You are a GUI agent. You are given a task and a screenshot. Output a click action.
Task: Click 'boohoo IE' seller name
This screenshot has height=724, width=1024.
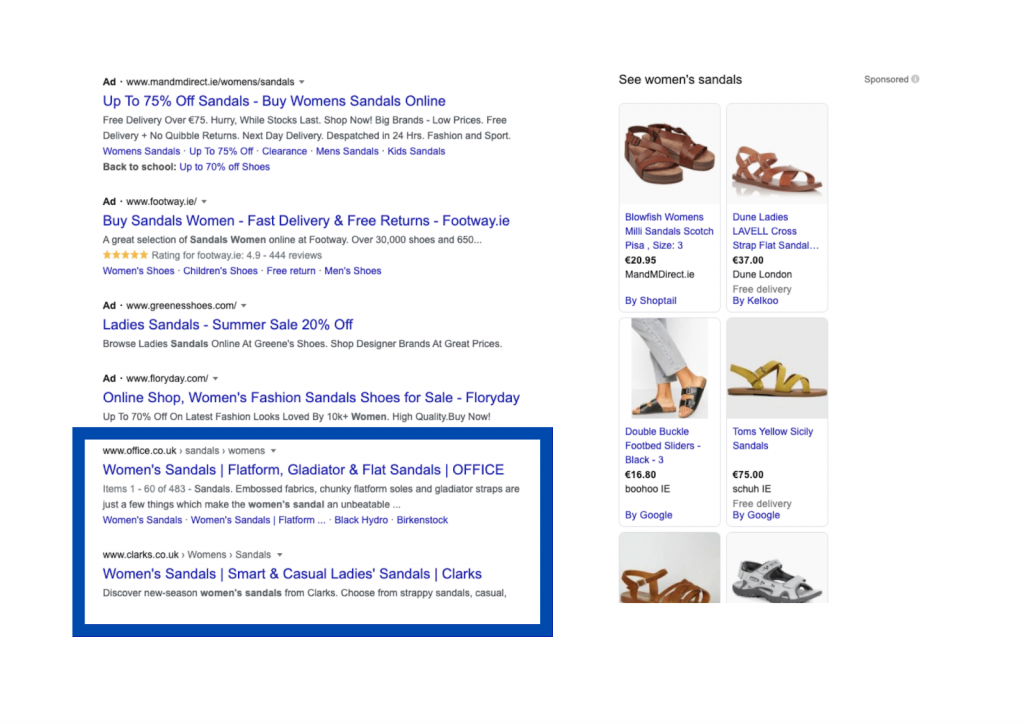647,489
